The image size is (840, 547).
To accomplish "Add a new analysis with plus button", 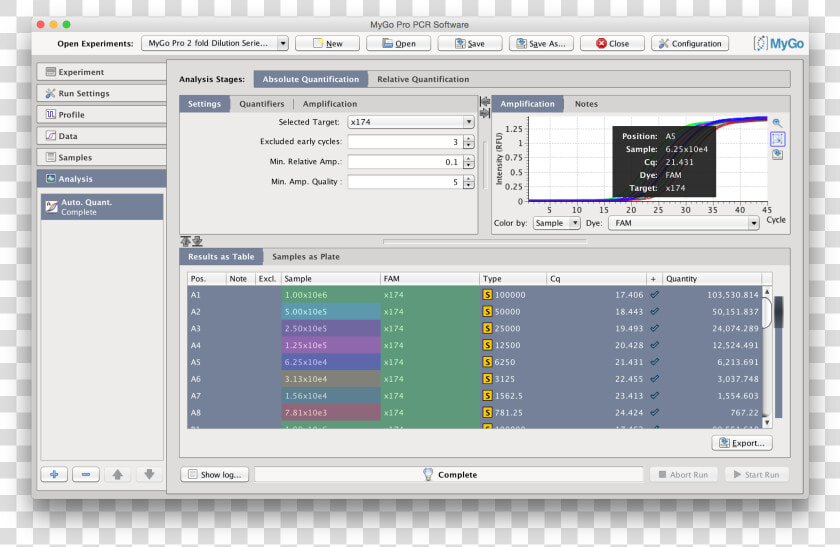I will click(54, 474).
